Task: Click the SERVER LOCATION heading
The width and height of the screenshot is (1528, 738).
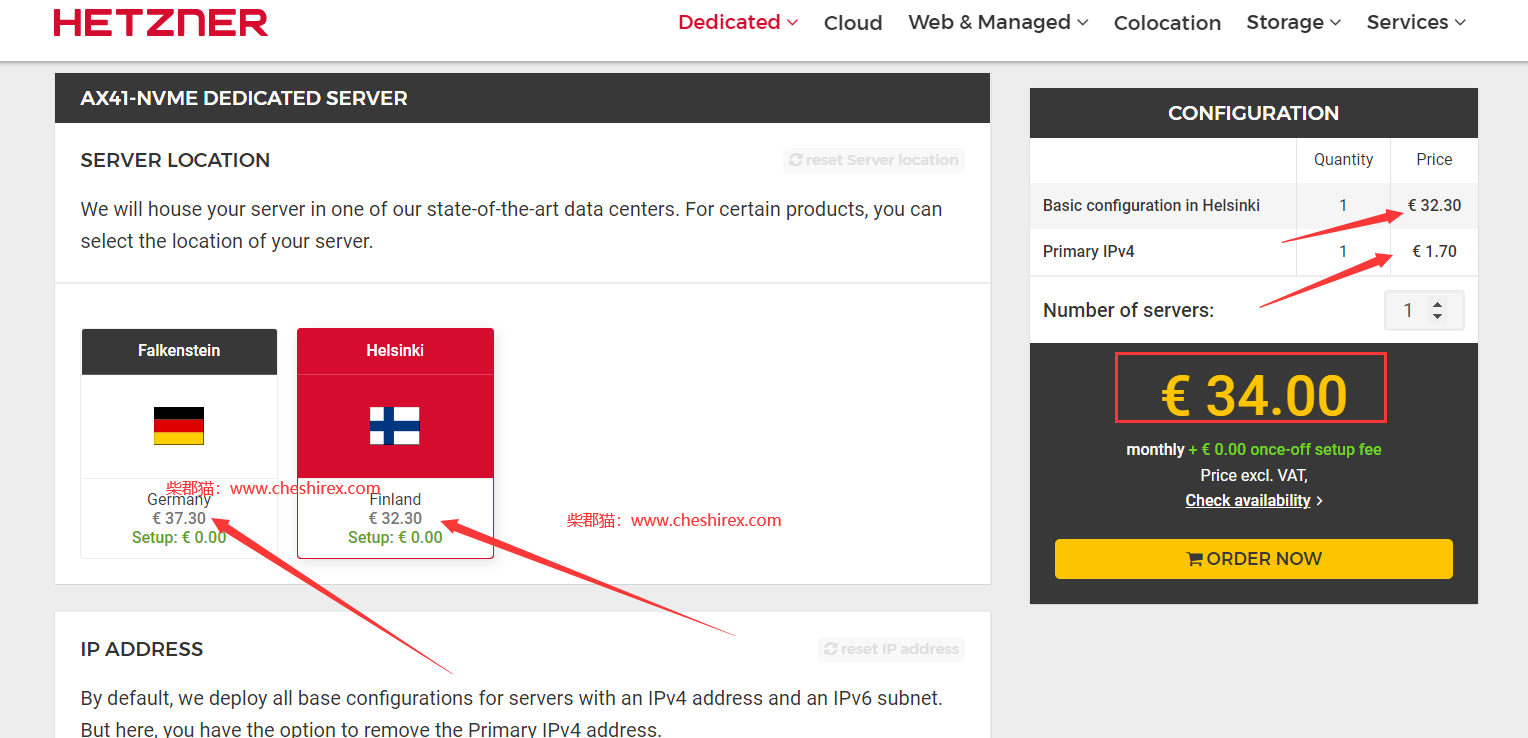Action: (175, 160)
